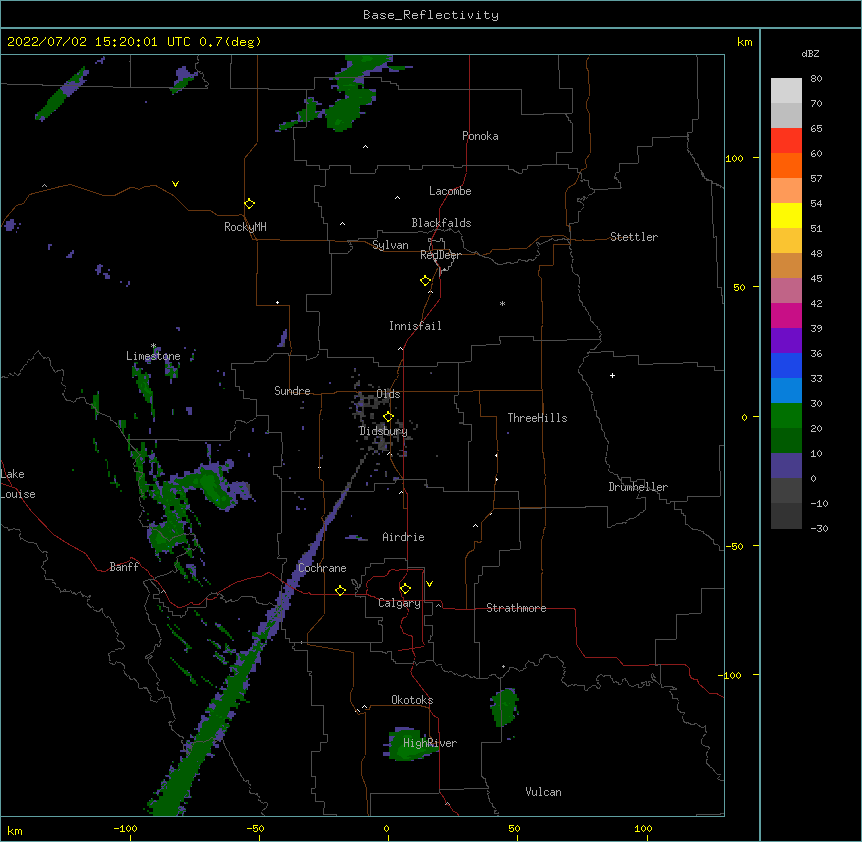Click the white asterisk marker east of Innisfail
862x842 pixels.
tap(502, 303)
